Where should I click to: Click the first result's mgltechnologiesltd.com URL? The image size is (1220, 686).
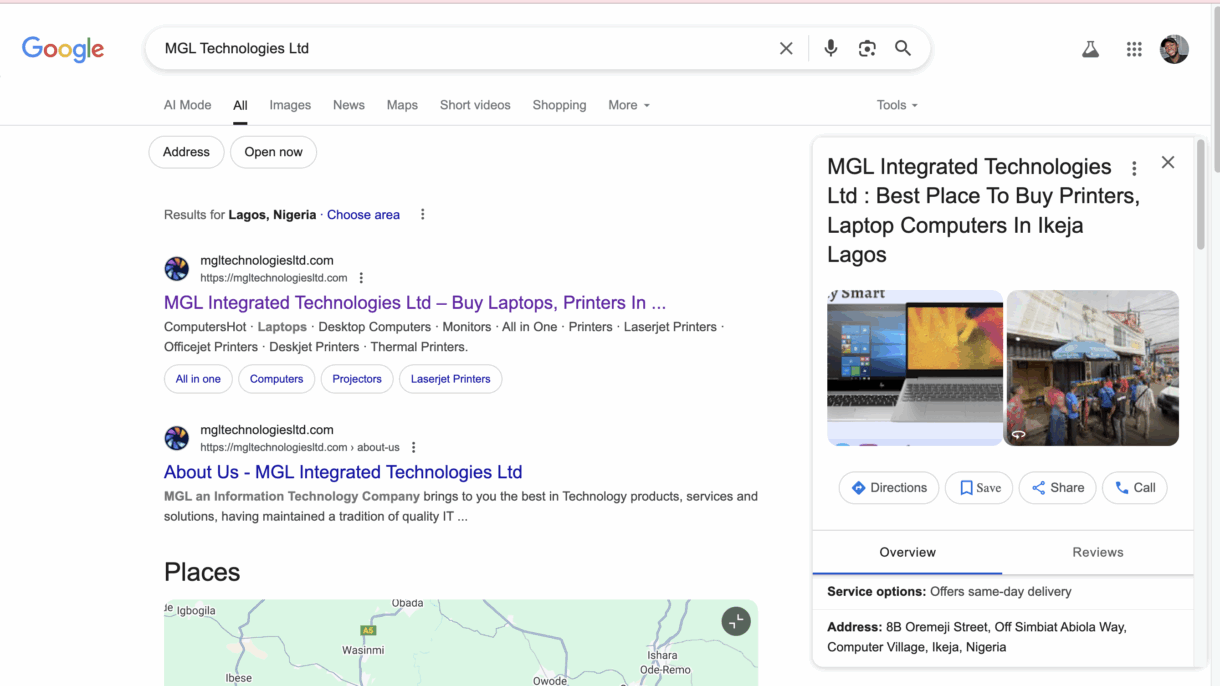[x=274, y=278]
